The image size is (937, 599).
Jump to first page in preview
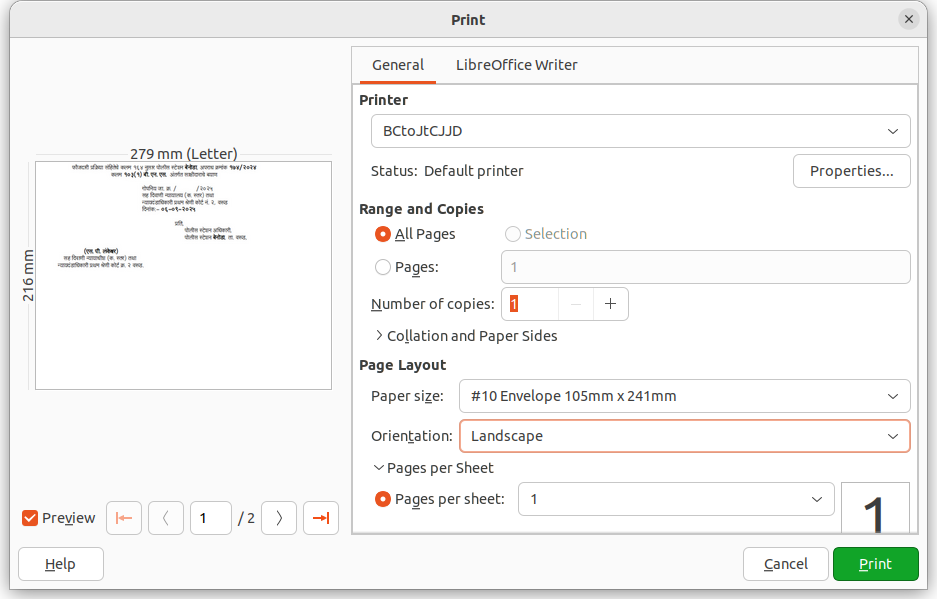(x=123, y=517)
